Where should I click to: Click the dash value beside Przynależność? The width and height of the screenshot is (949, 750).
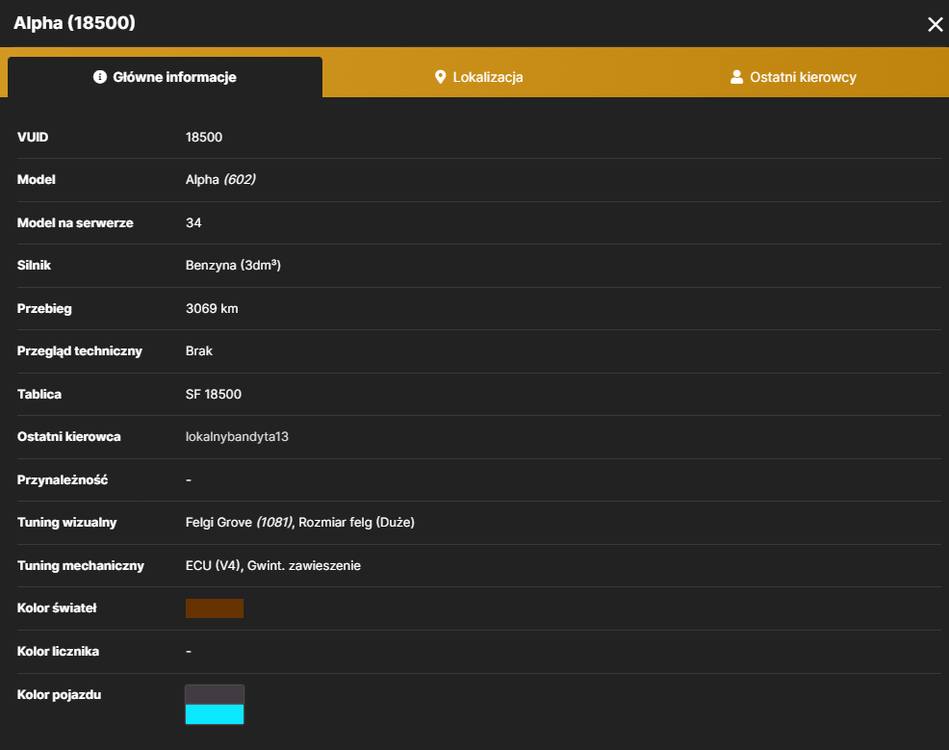pos(188,480)
